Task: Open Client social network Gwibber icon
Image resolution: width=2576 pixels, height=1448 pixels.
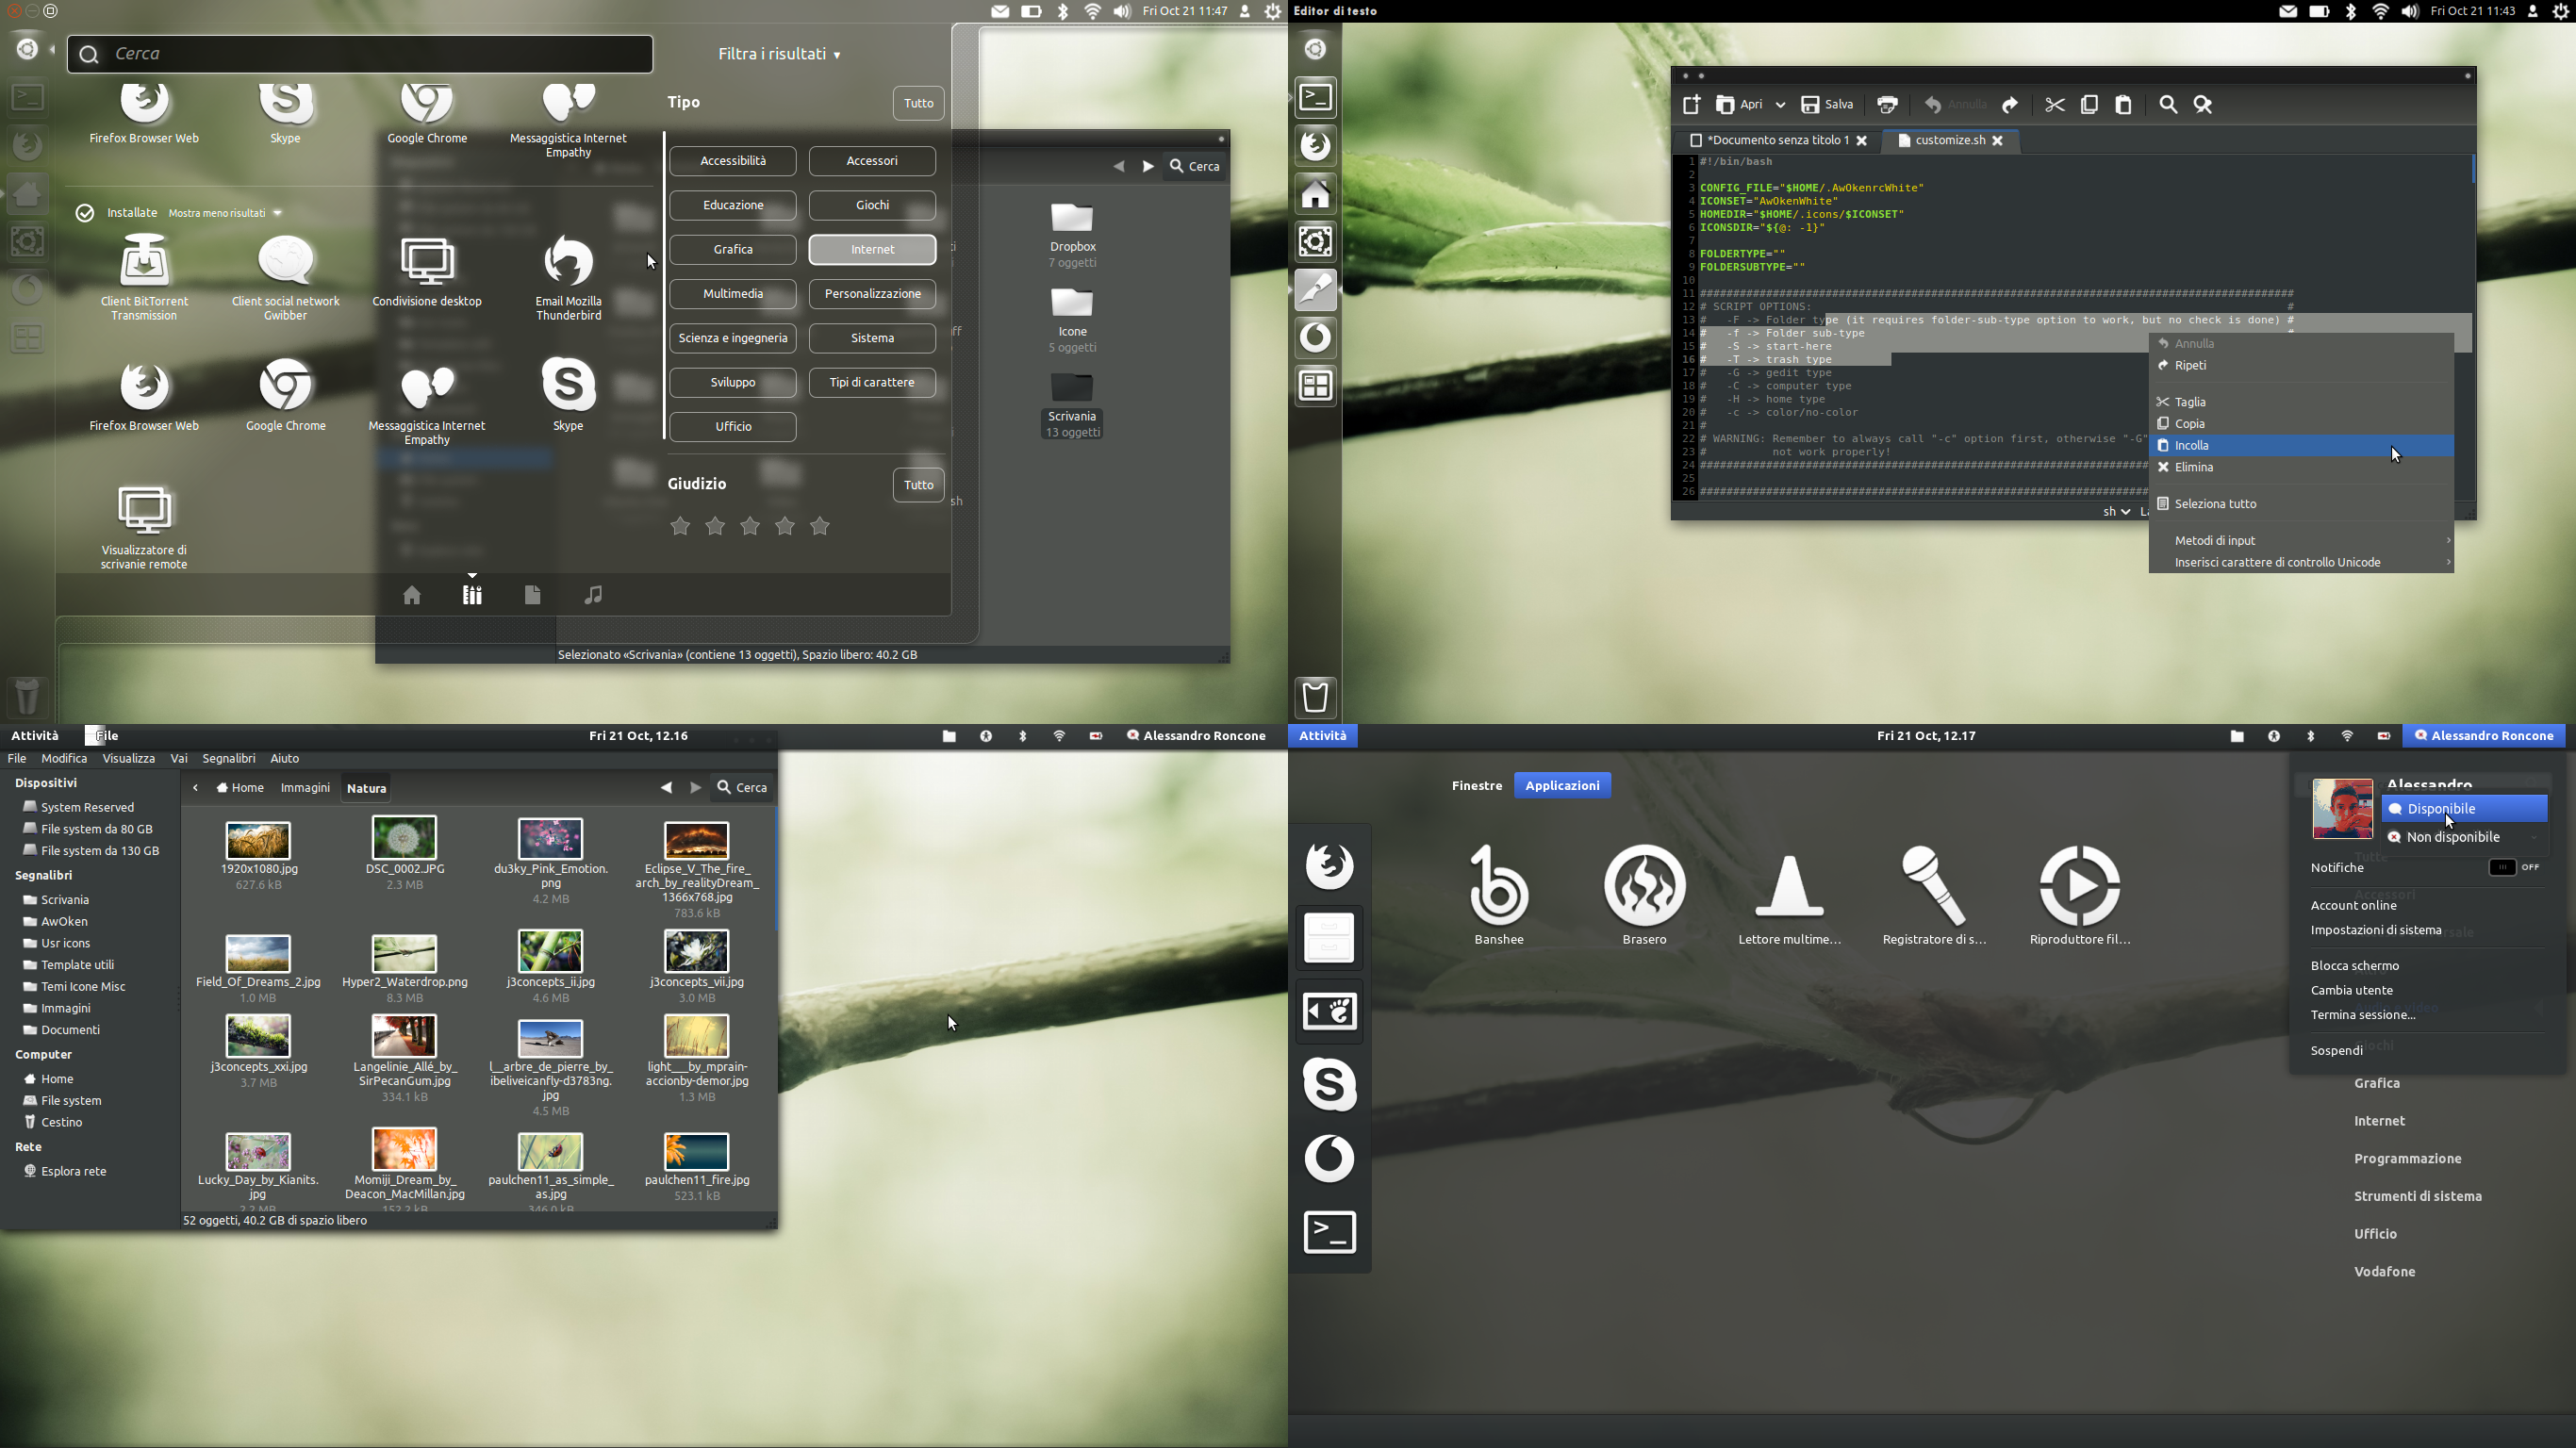Action: point(286,277)
